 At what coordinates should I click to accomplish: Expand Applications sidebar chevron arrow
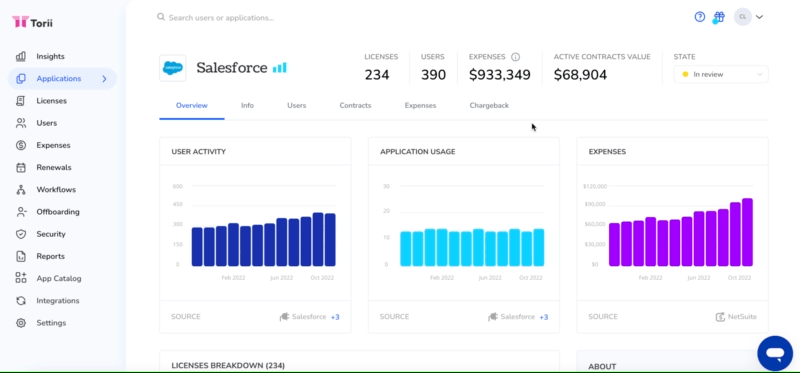tap(104, 79)
